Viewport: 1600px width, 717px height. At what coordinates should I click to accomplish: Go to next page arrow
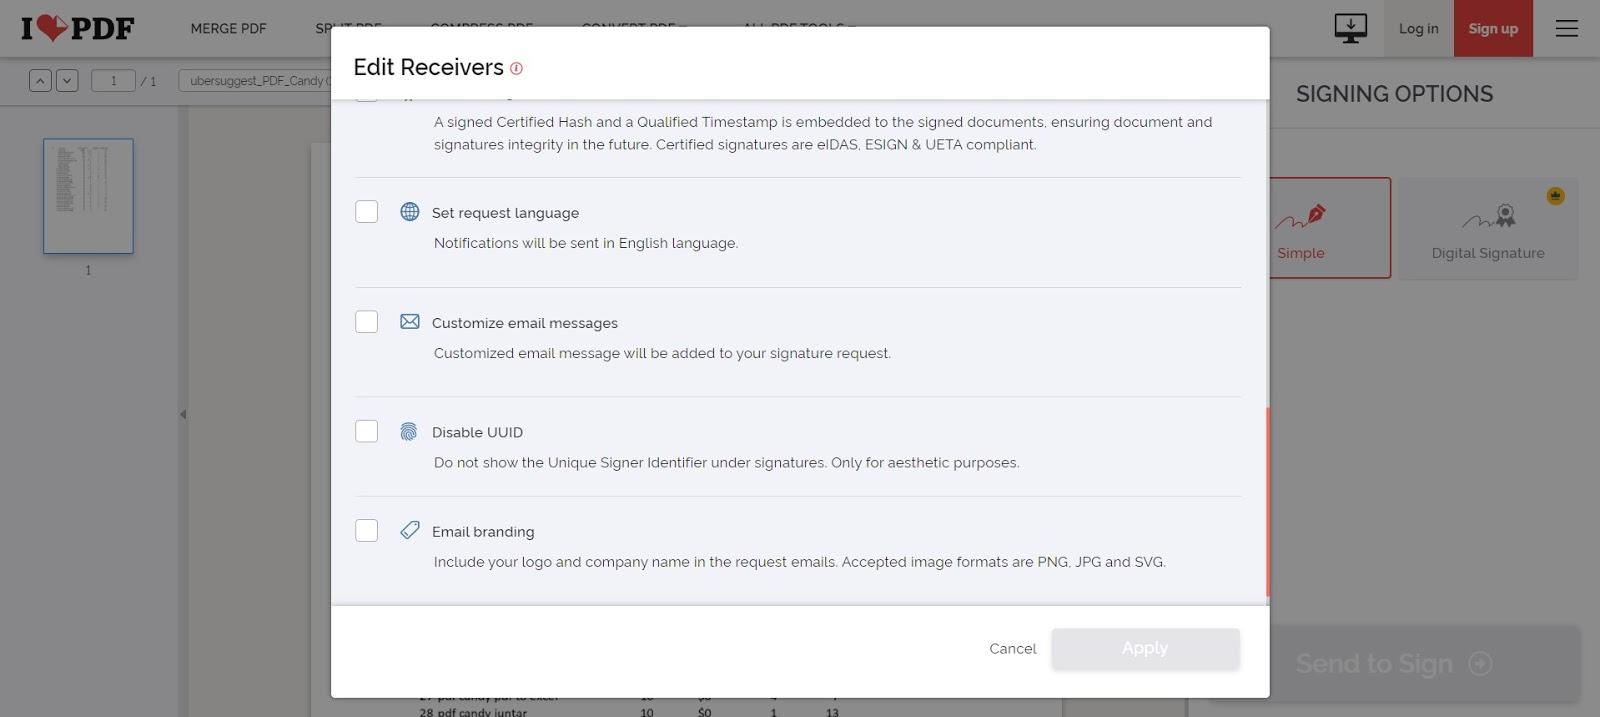[67, 80]
